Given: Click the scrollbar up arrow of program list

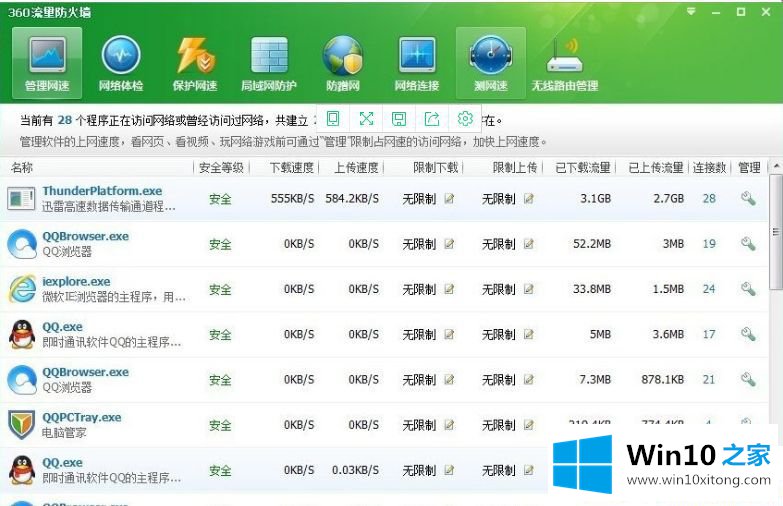Looking at the screenshot, I should [x=776, y=165].
